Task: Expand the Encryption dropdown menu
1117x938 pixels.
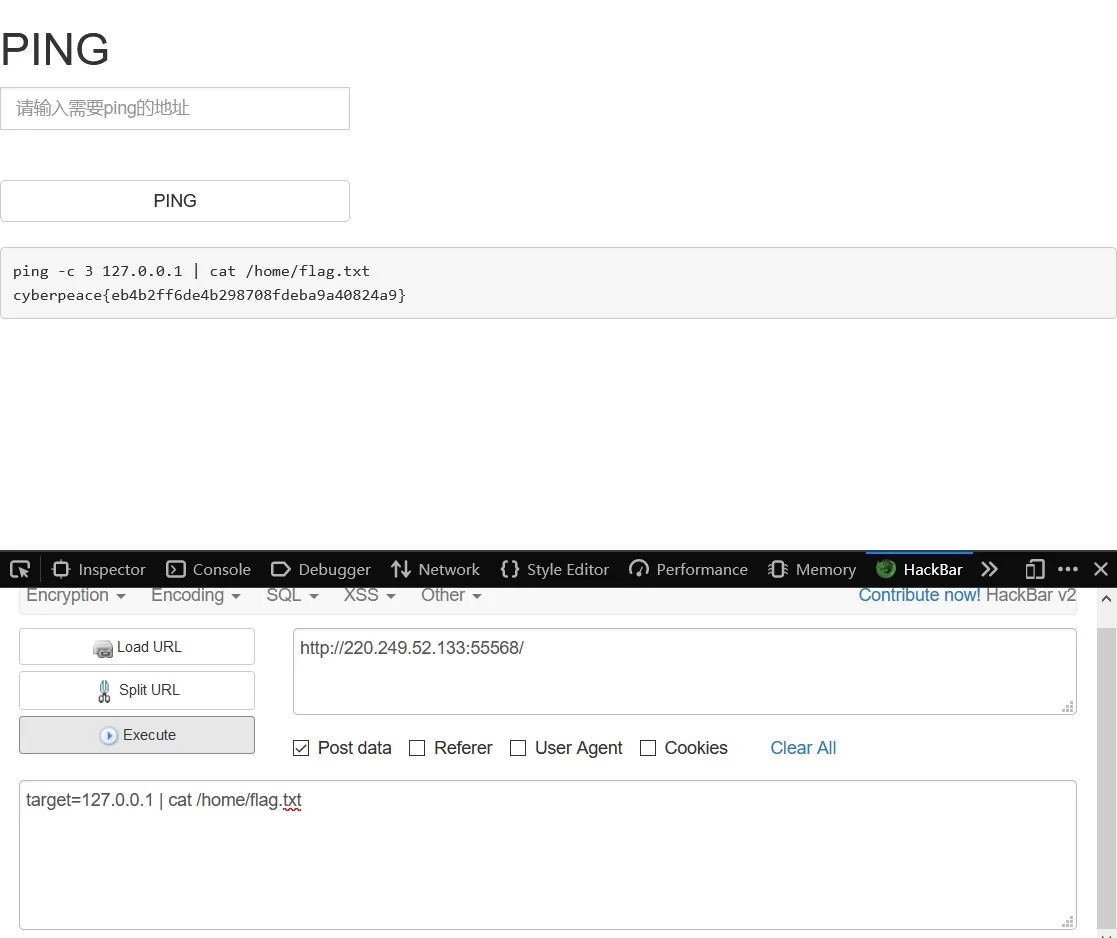Action: coord(76,595)
